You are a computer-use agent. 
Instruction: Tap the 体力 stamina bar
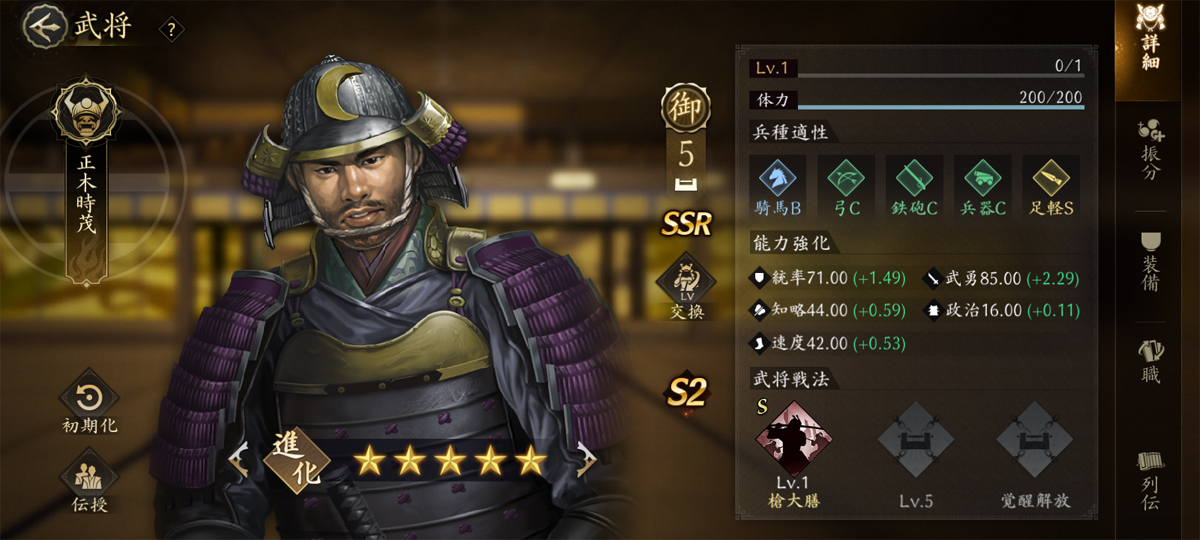point(916,99)
